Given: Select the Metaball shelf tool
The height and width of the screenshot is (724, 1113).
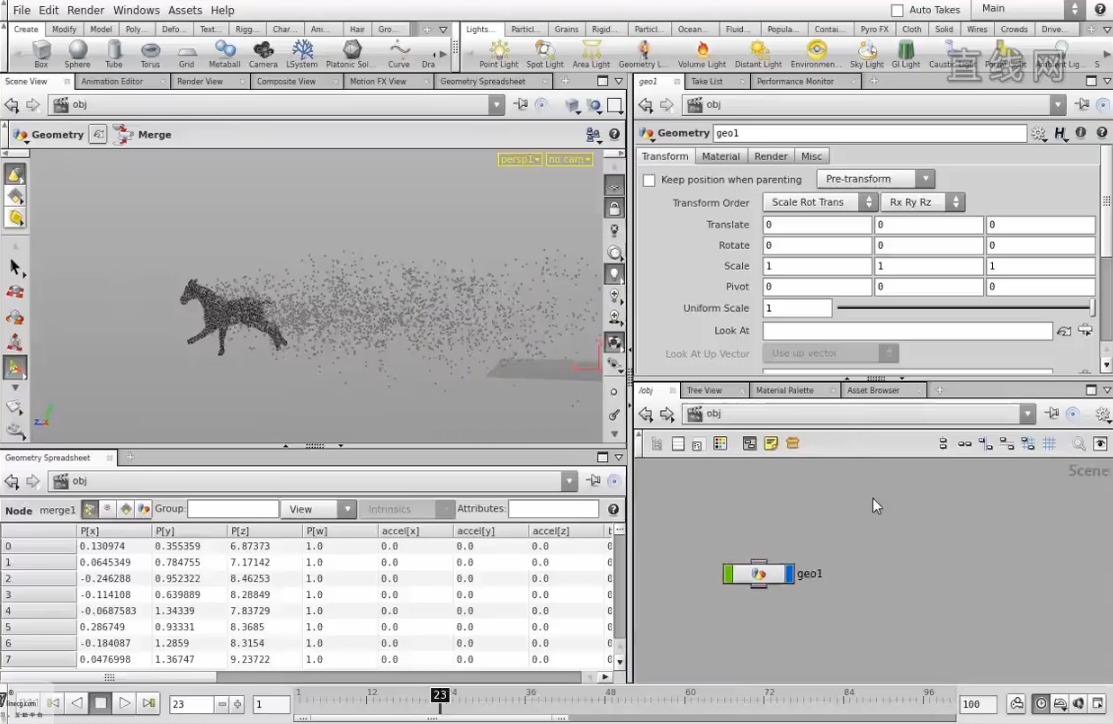Looking at the screenshot, I should pos(224,53).
